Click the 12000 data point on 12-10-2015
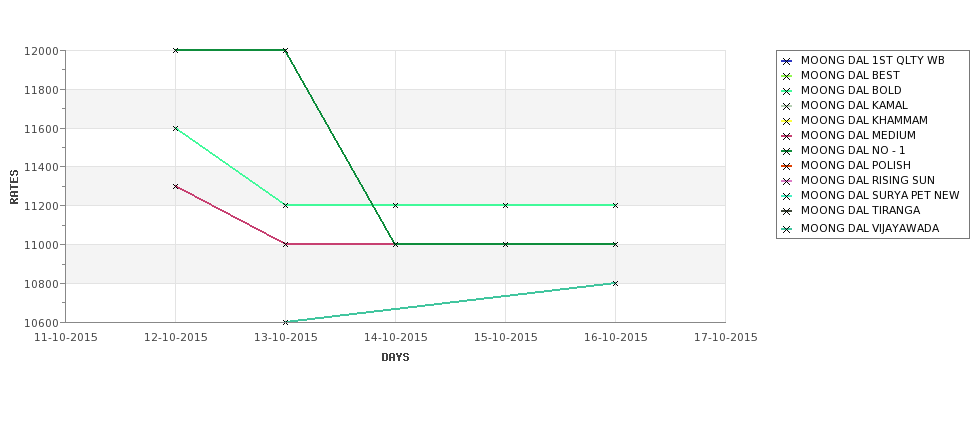The image size is (975, 429). pyautogui.click(x=175, y=50)
